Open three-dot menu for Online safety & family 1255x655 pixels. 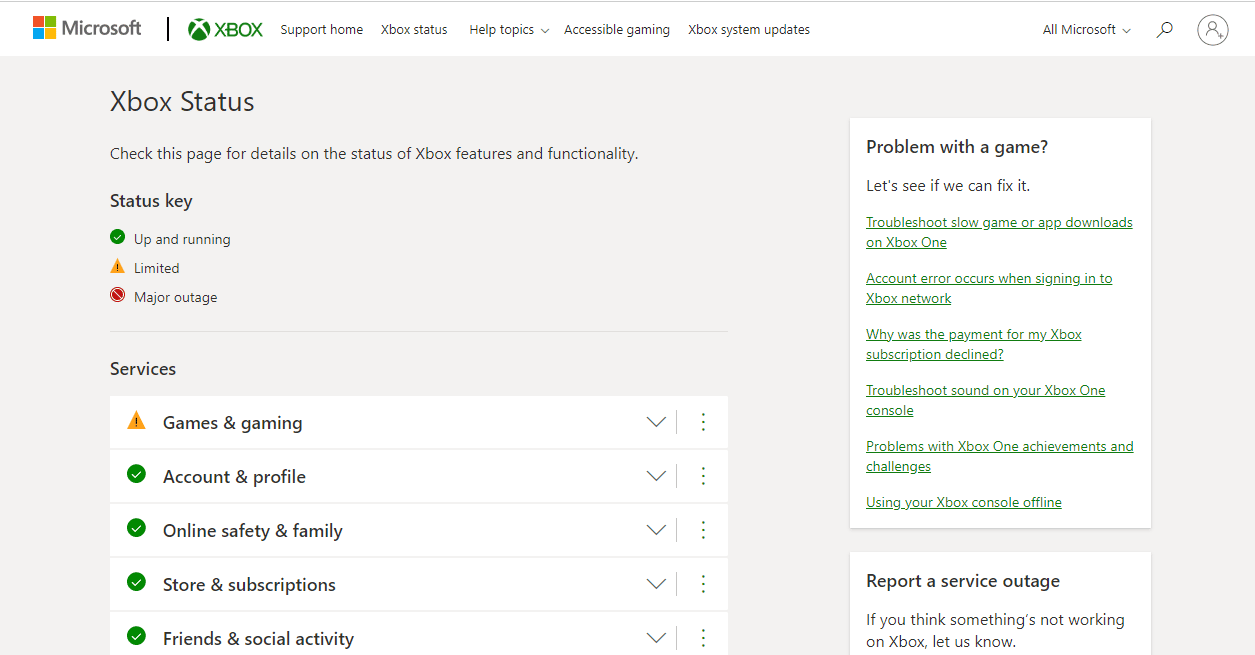(703, 530)
